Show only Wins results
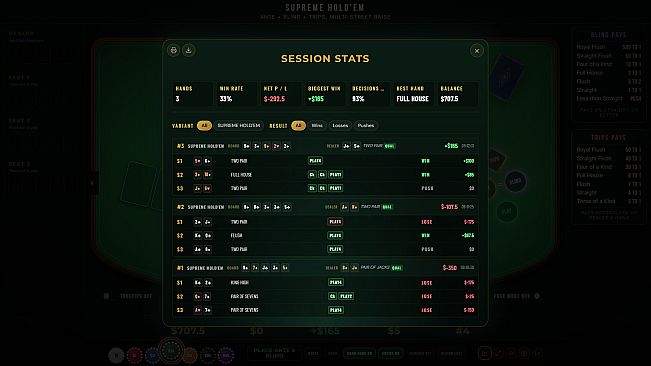The height and width of the screenshot is (366, 651). [x=317, y=125]
